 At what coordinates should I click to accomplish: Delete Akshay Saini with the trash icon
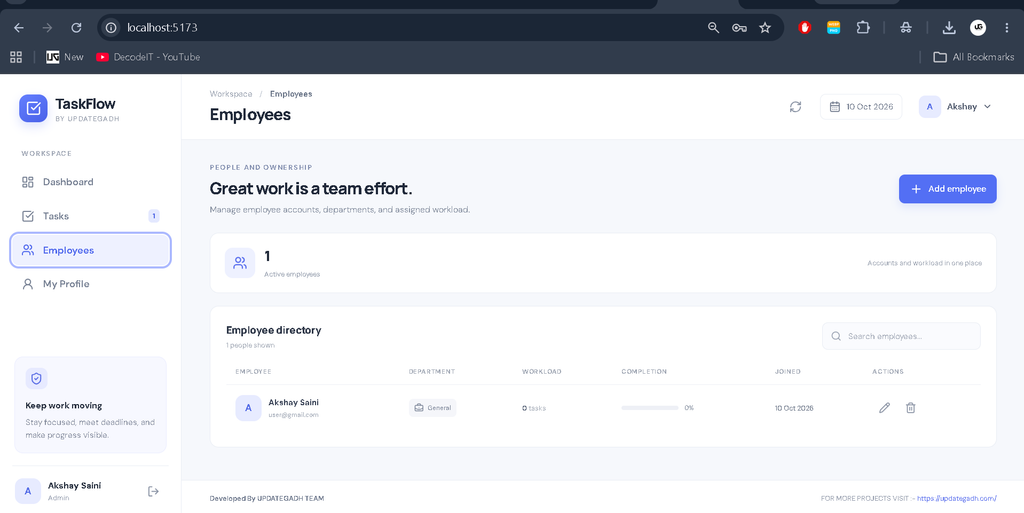coord(910,408)
